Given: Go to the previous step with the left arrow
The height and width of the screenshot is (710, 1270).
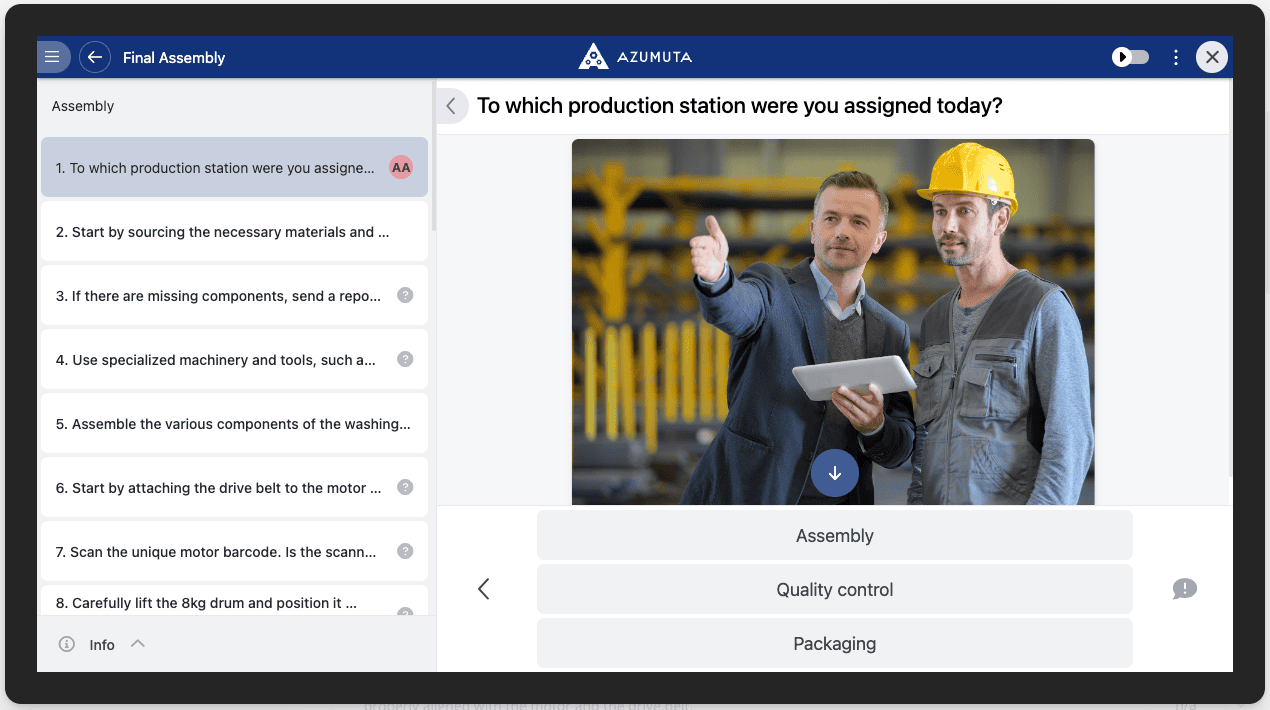Looking at the screenshot, I should [x=484, y=589].
